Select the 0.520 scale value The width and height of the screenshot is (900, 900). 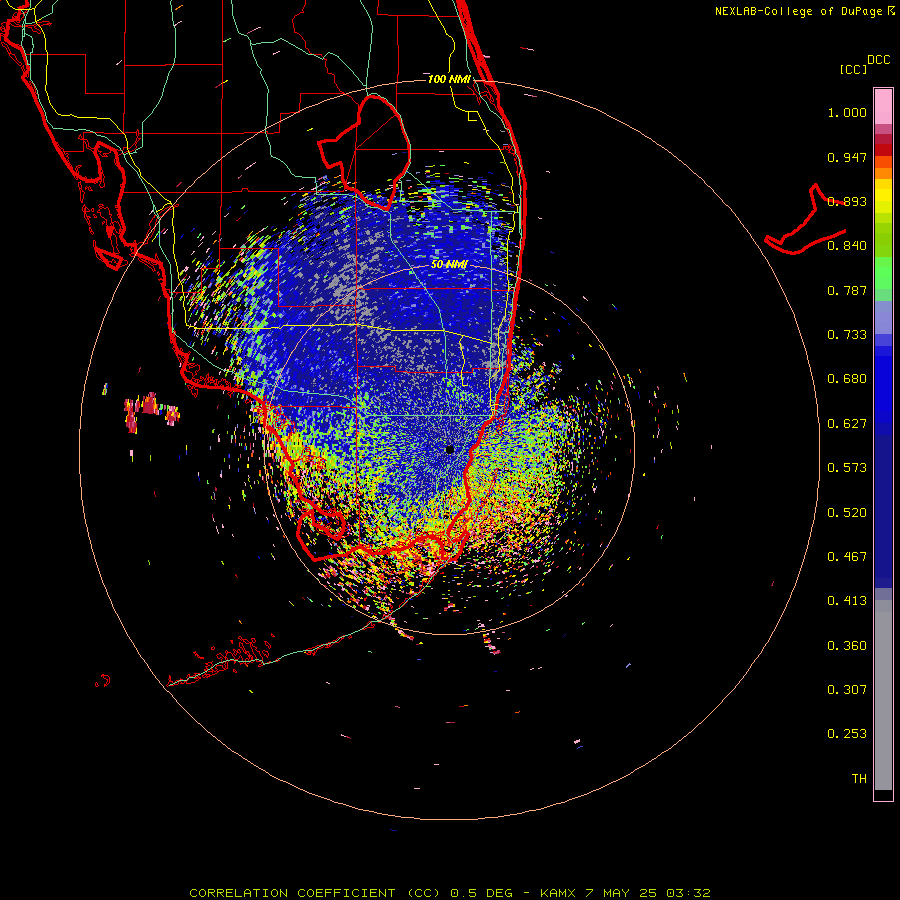click(847, 513)
